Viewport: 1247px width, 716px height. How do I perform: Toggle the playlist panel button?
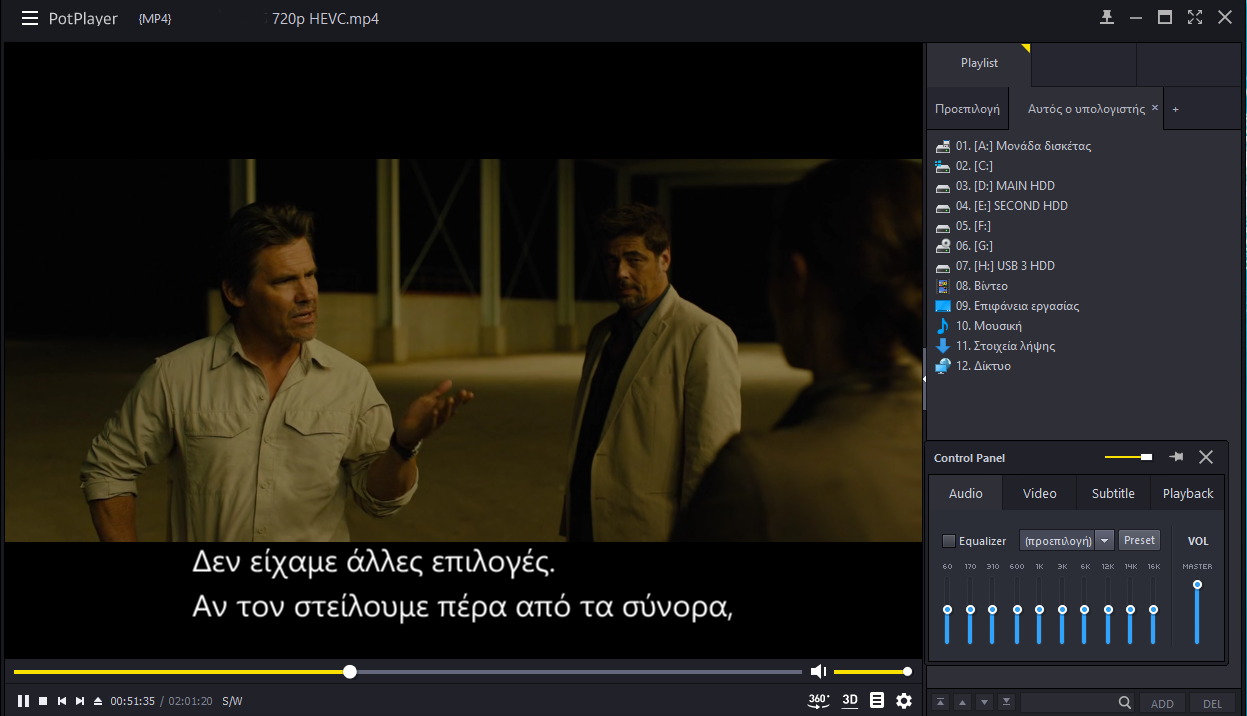[877, 700]
